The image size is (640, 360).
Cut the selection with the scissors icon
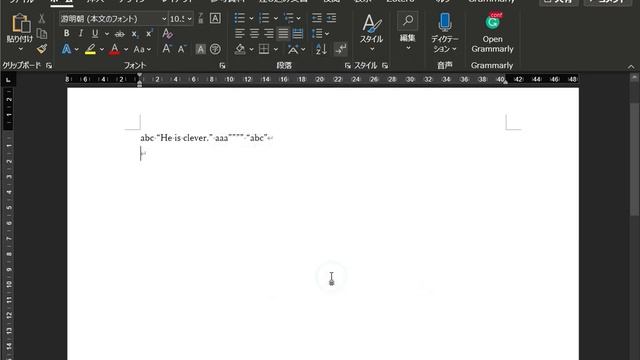42,19
